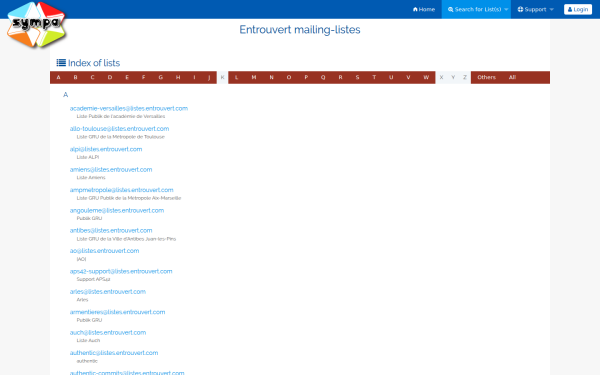This screenshot has width=600, height=375.
Task: Select letter J in the index
Action: point(209,77)
